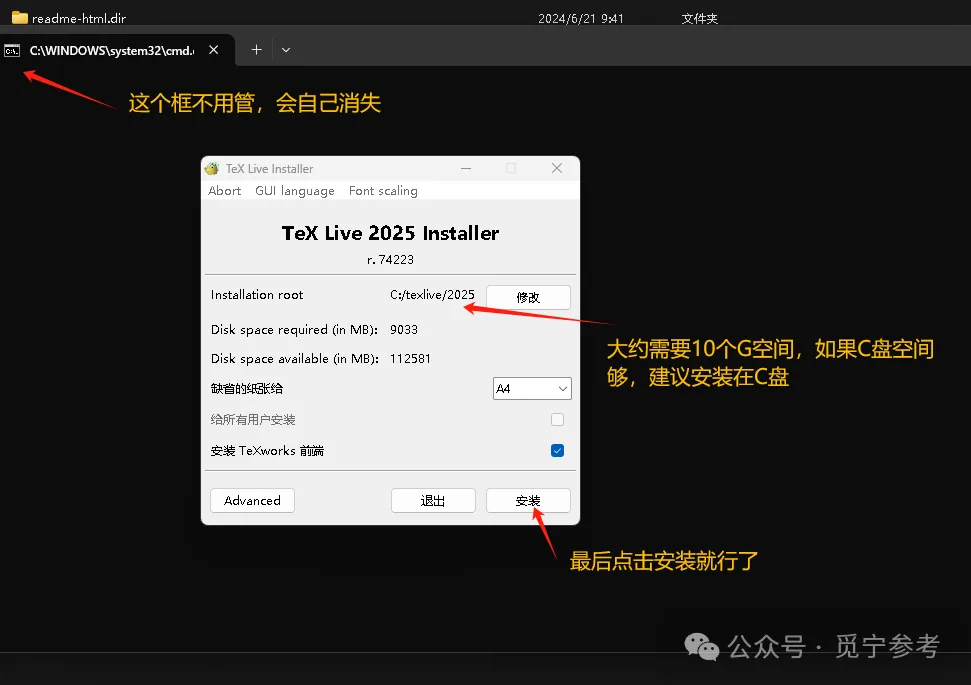Click 修改 to change installation root
The height and width of the screenshot is (685, 971).
(x=528, y=297)
